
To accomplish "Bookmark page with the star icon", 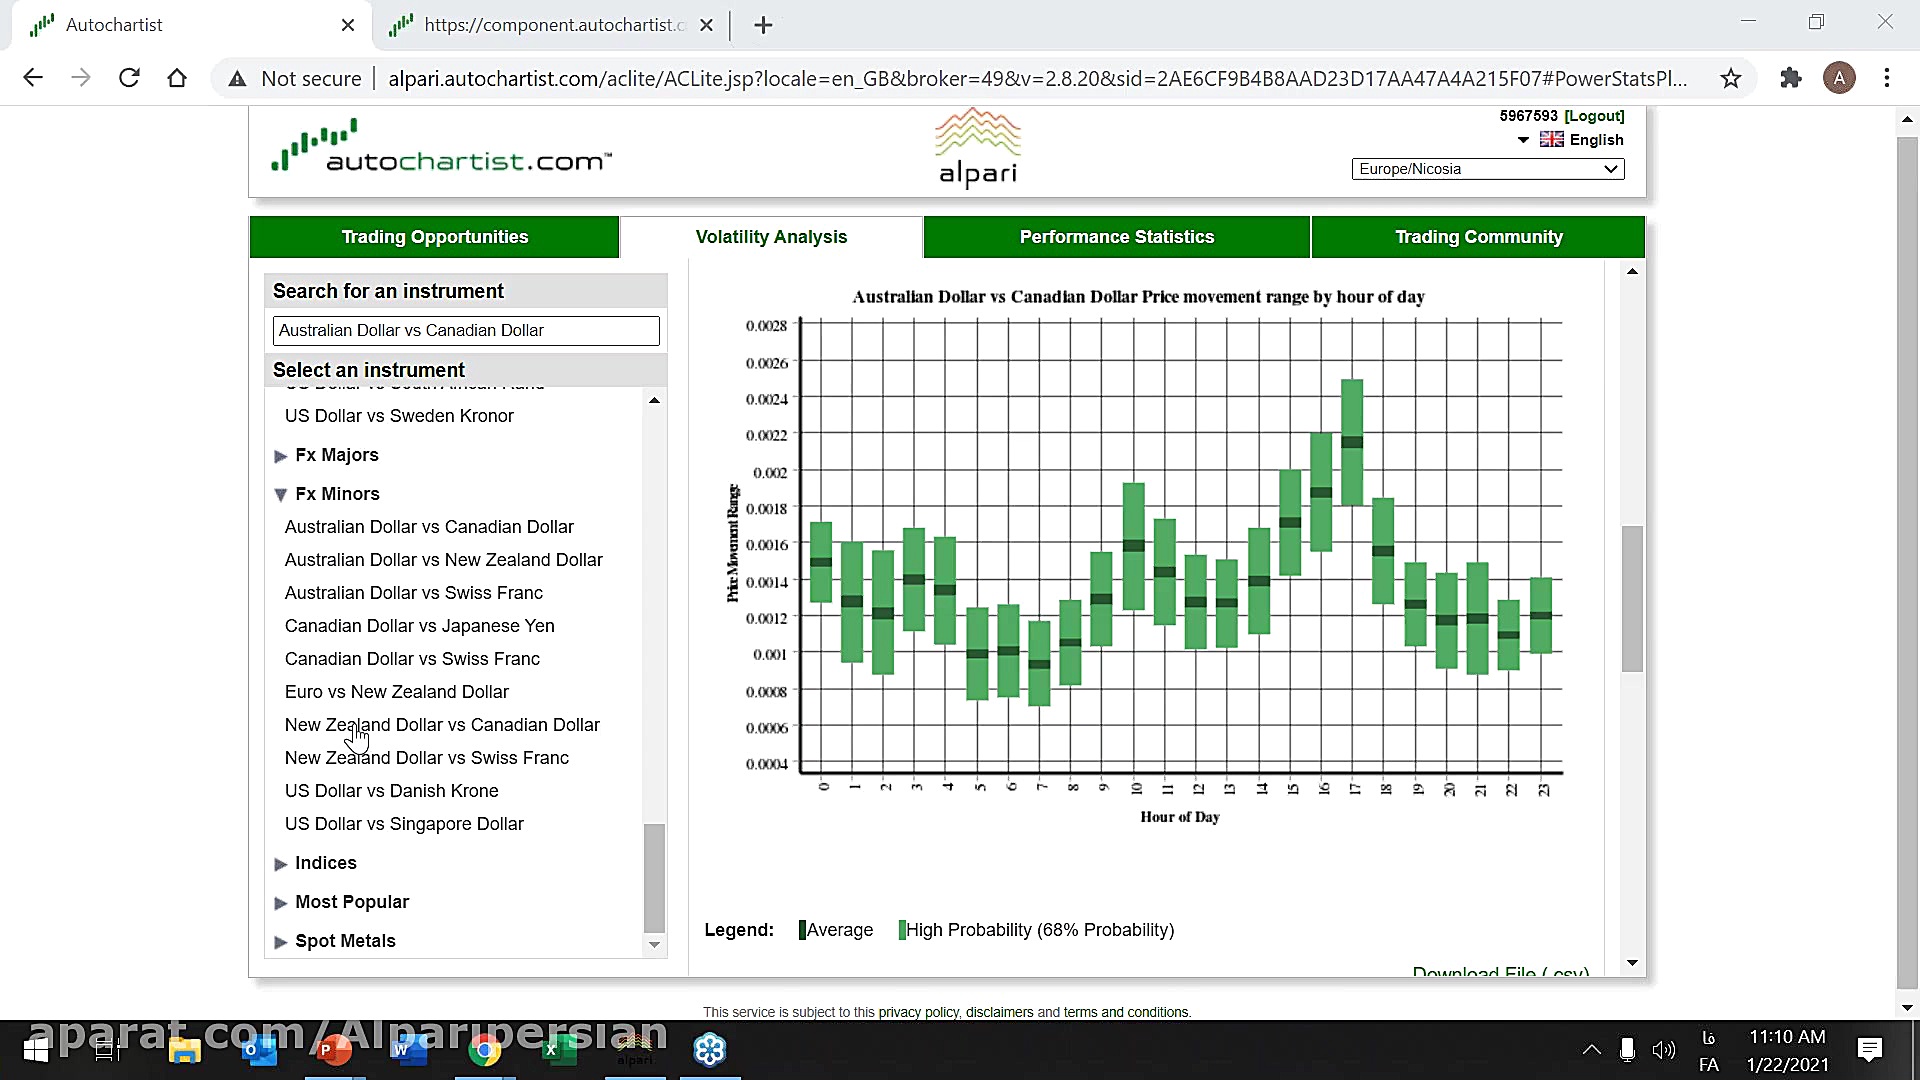I will pos(1731,78).
